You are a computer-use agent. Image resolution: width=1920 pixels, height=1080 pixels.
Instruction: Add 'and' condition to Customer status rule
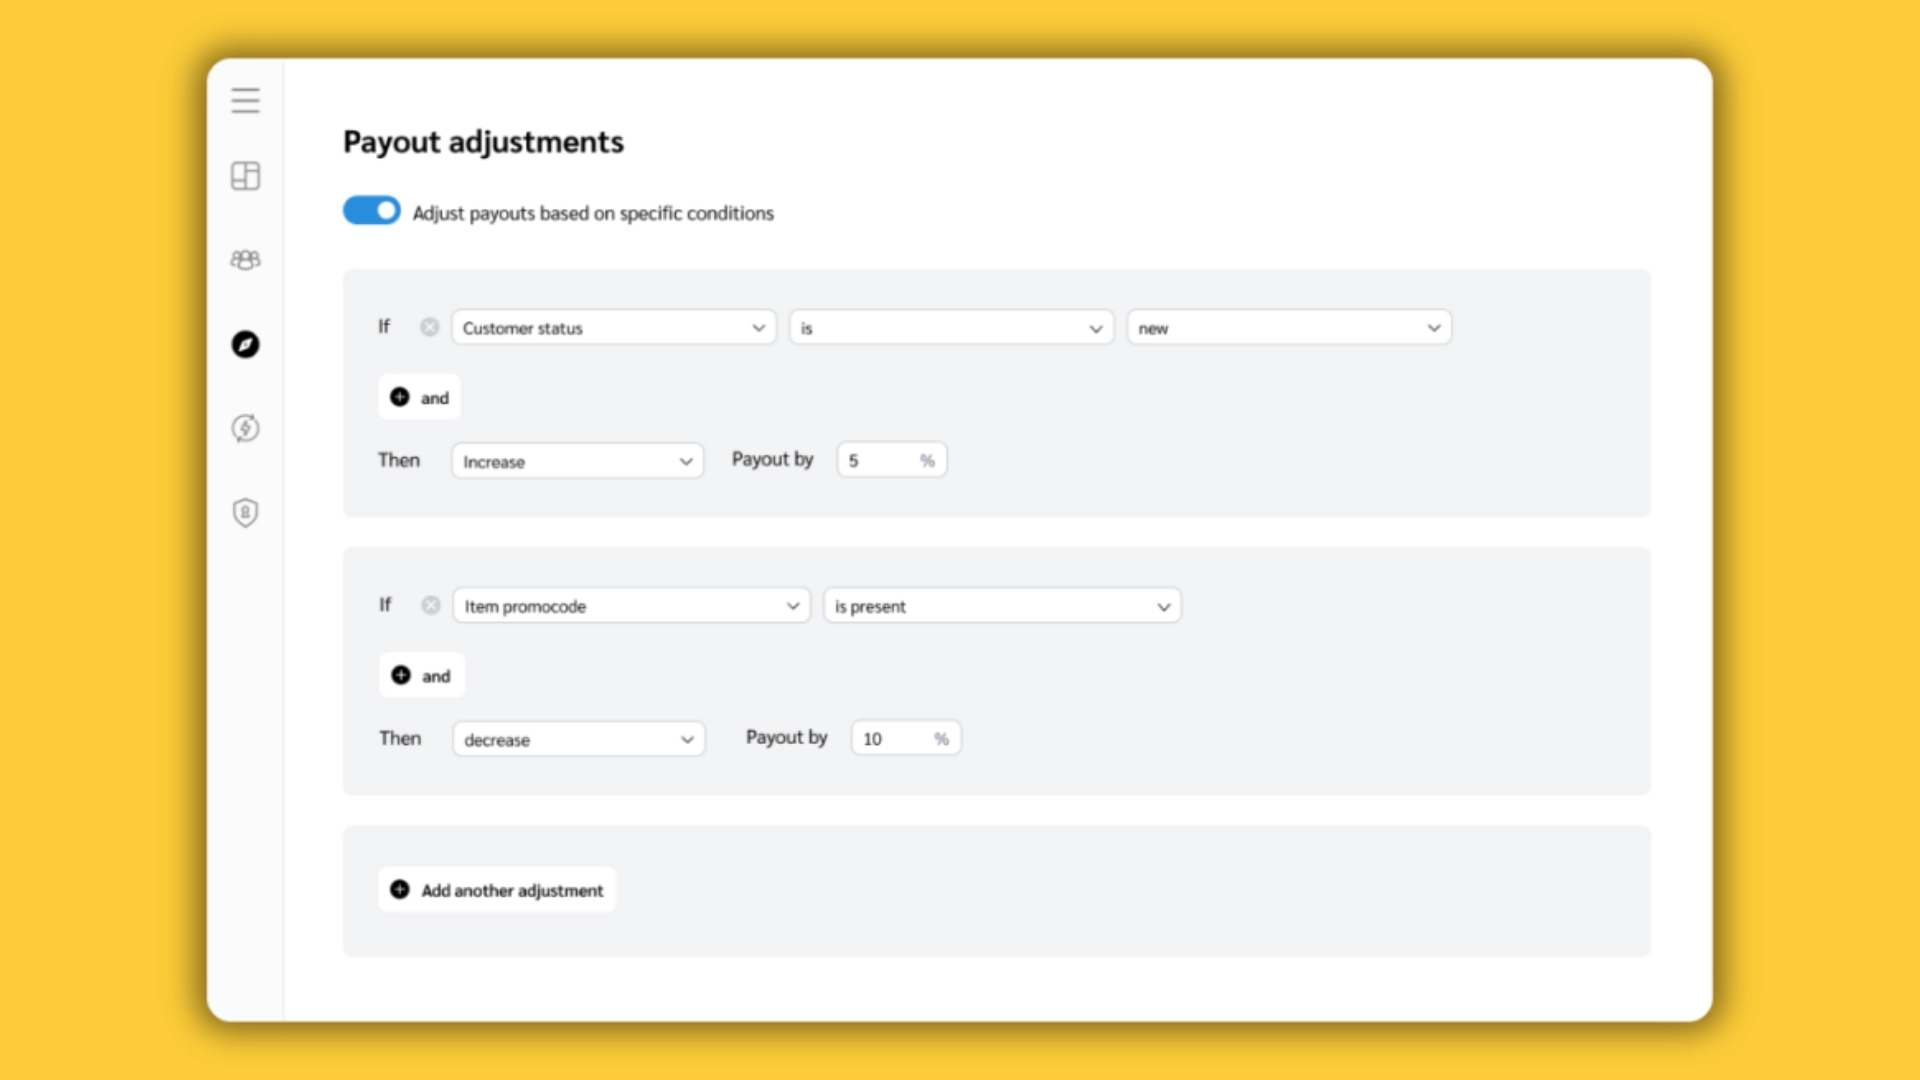tap(419, 397)
